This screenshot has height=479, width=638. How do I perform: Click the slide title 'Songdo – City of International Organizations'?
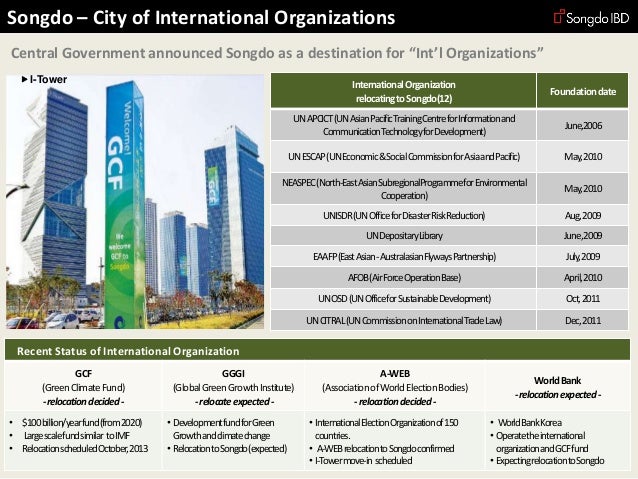(201, 18)
